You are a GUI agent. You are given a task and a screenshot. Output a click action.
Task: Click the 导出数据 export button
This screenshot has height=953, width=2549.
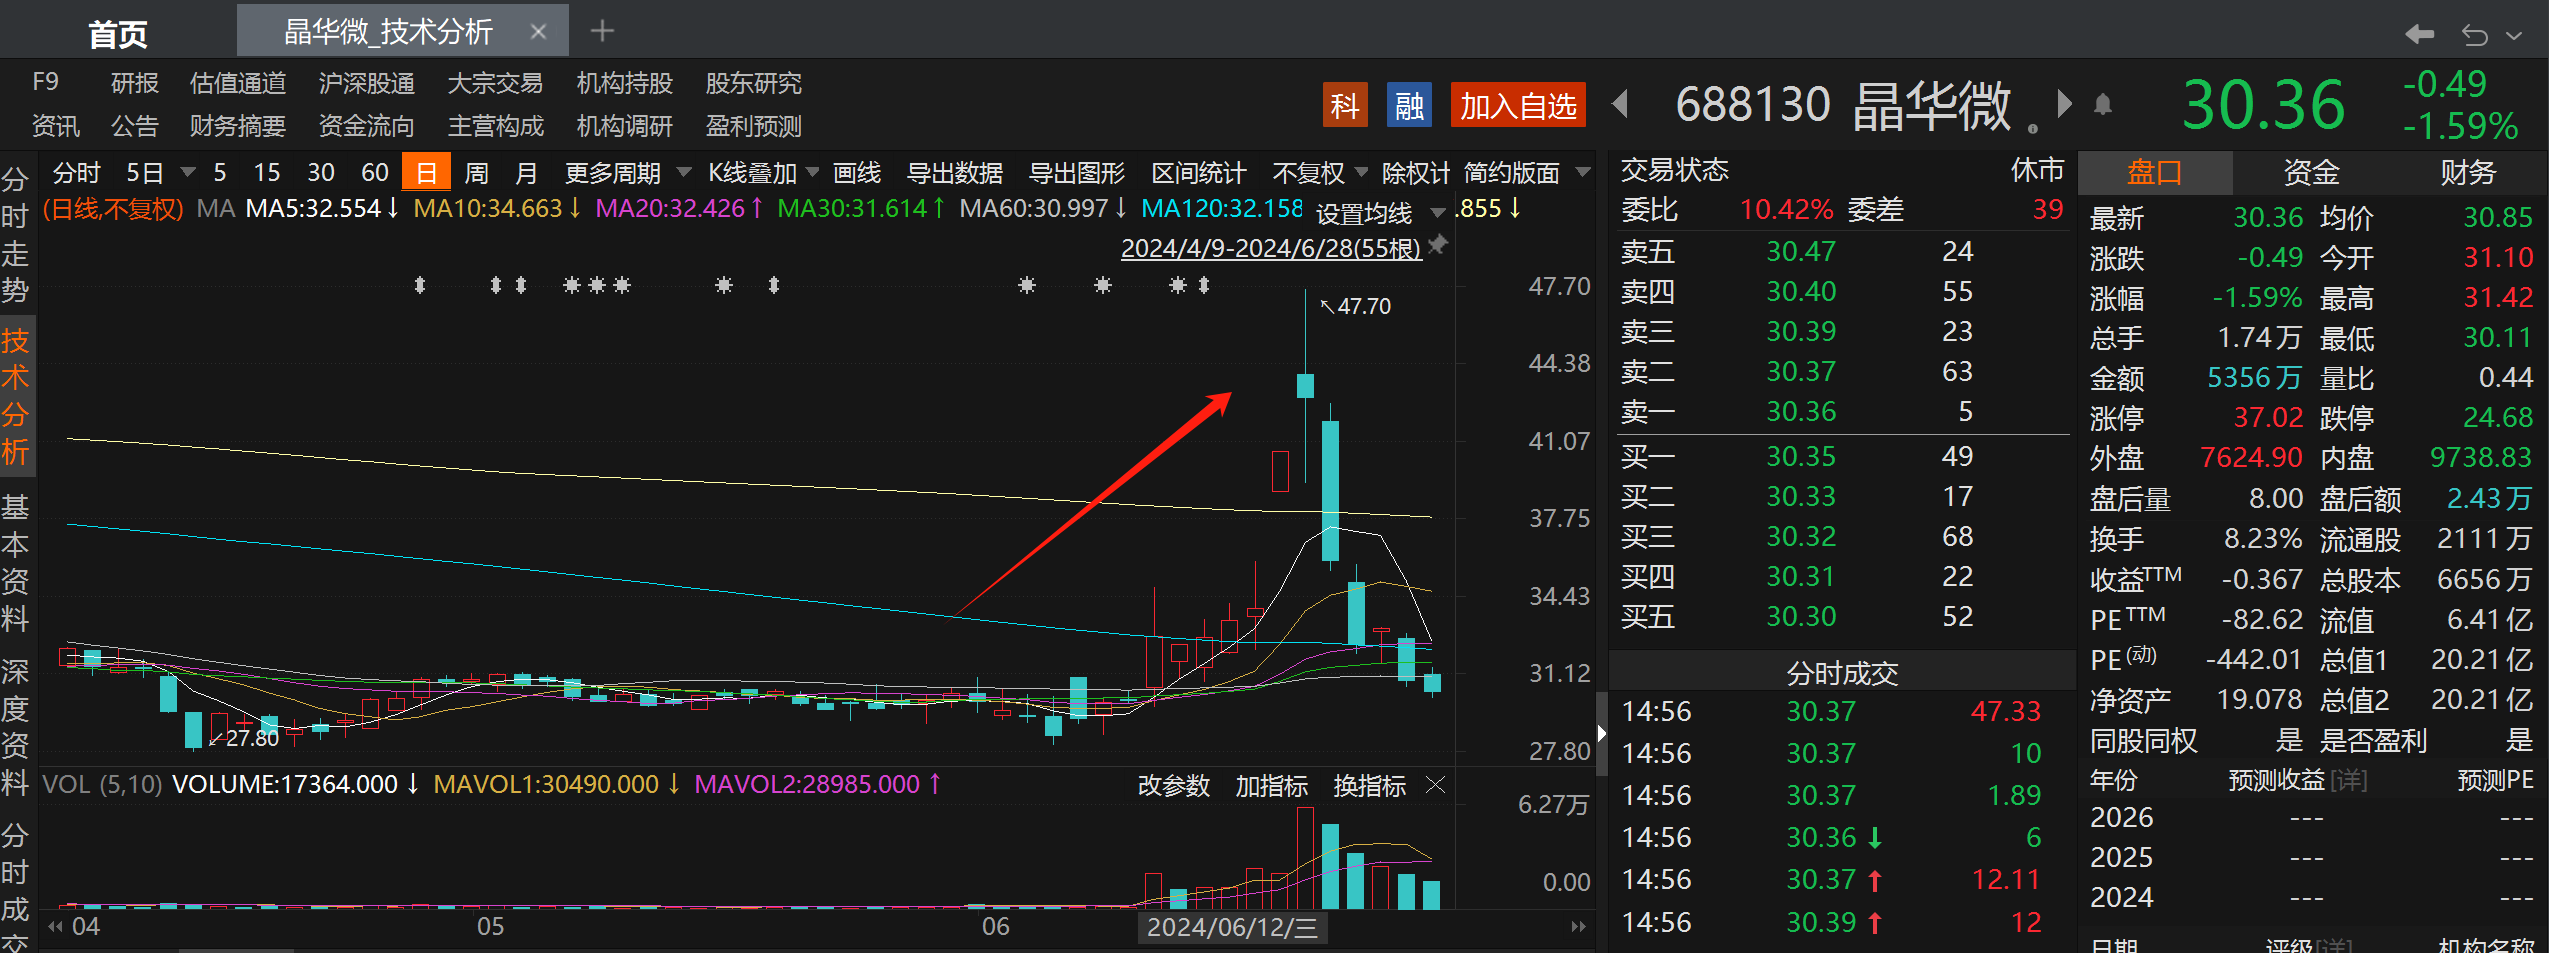tap(955, 173)
